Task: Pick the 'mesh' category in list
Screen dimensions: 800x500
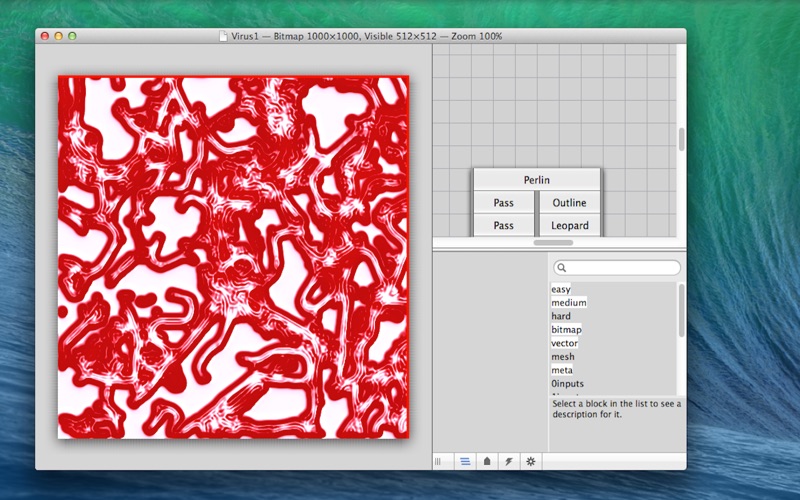Action: (563, 357)
